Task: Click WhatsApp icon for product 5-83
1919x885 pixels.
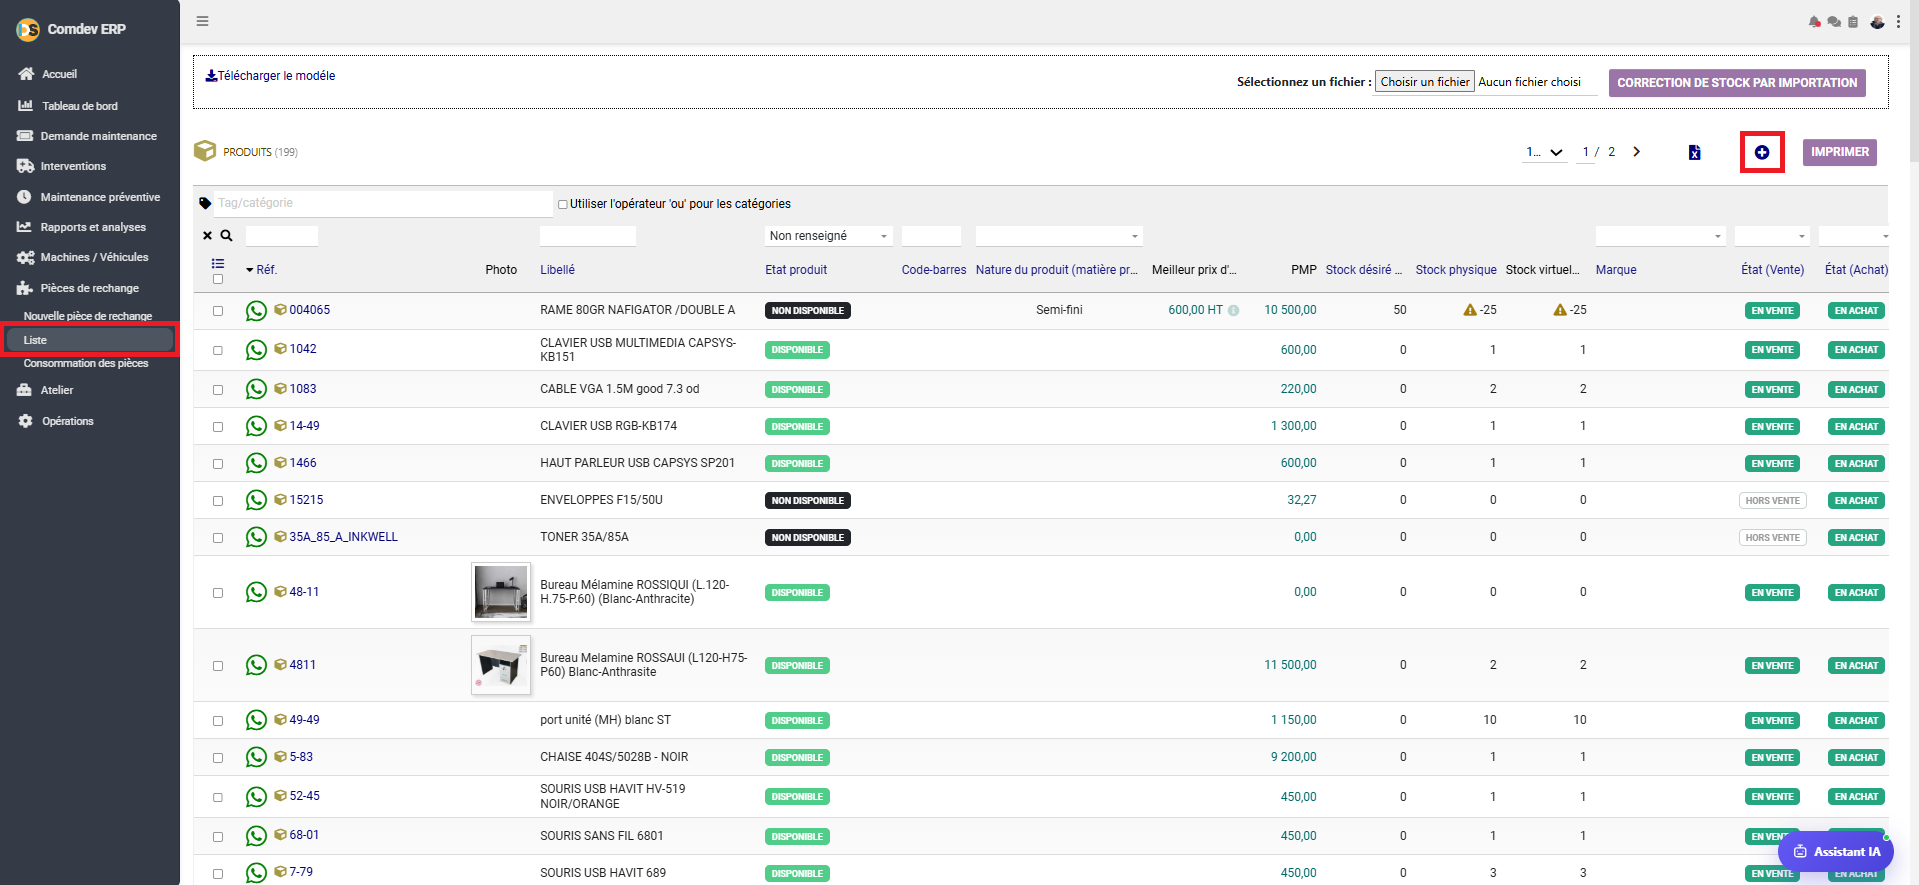Action: tap(256, 757)
